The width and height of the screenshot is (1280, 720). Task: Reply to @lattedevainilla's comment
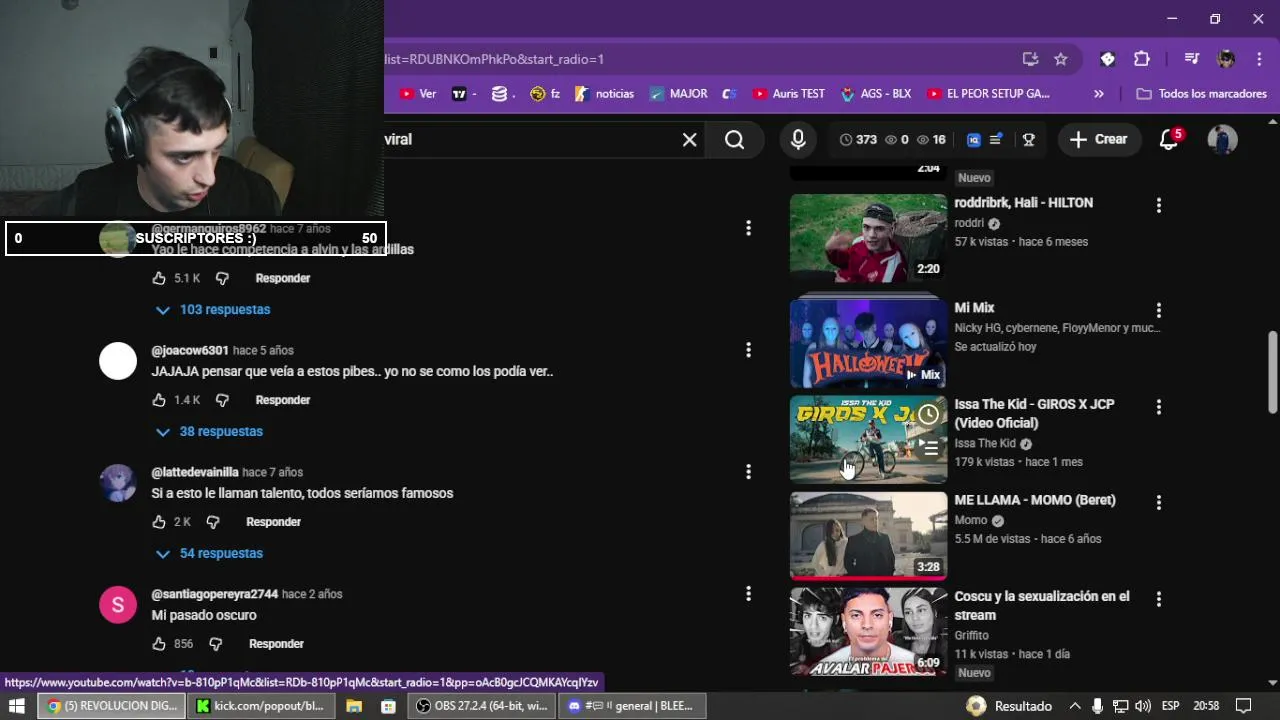274,522
